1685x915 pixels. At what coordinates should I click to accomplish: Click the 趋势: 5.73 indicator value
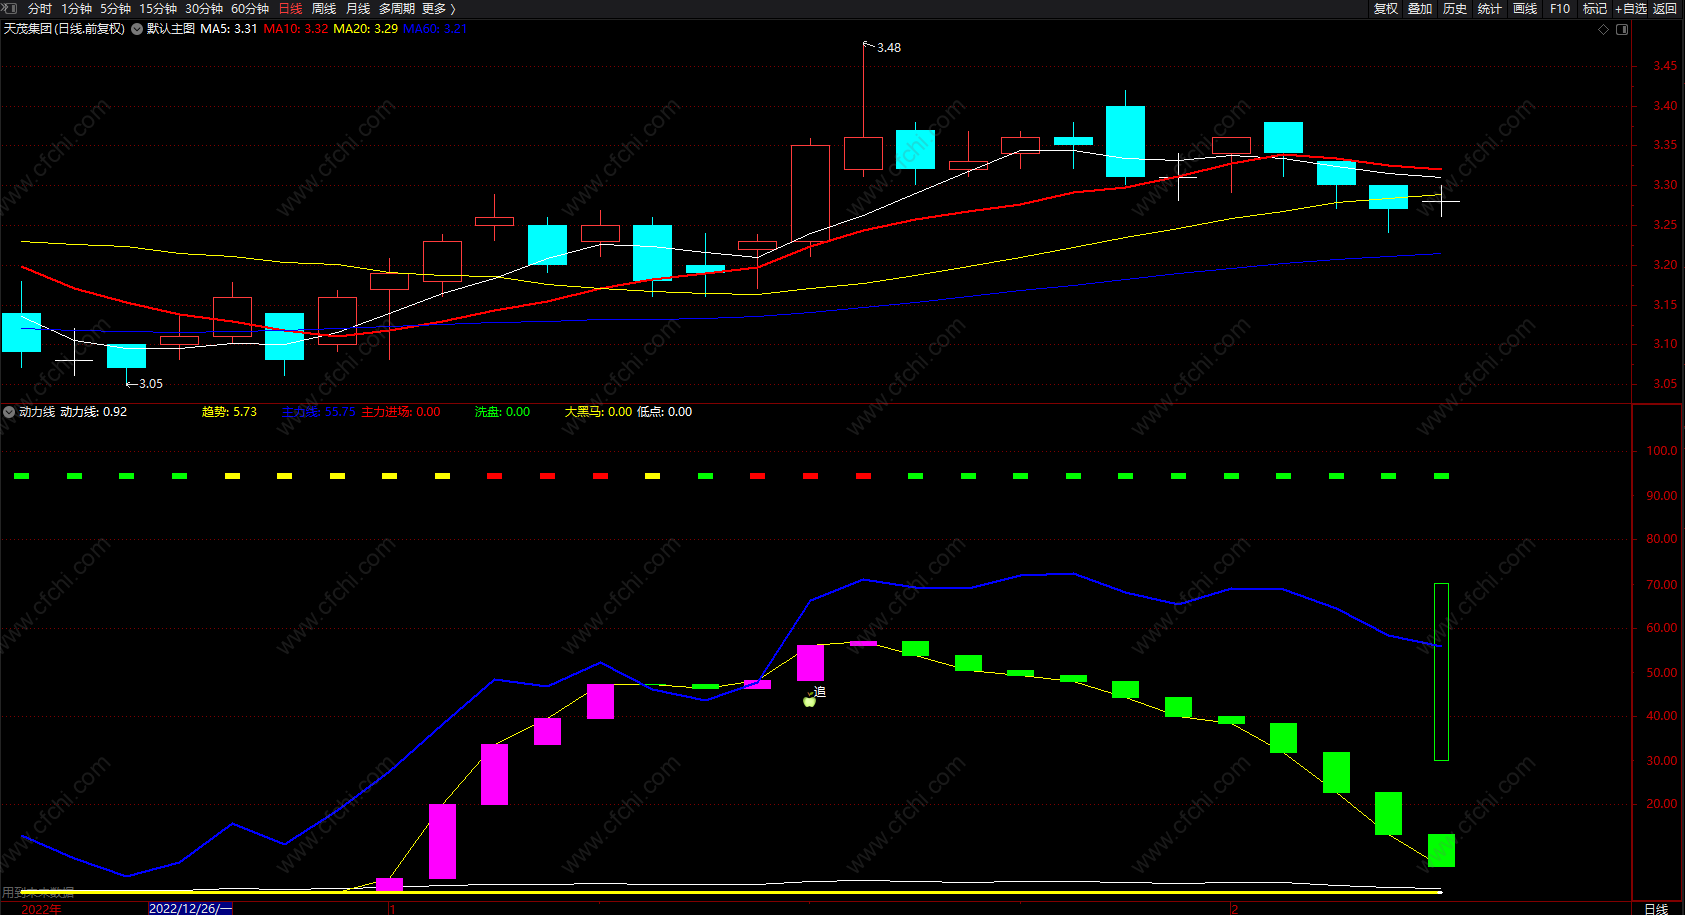pos(229,412)
